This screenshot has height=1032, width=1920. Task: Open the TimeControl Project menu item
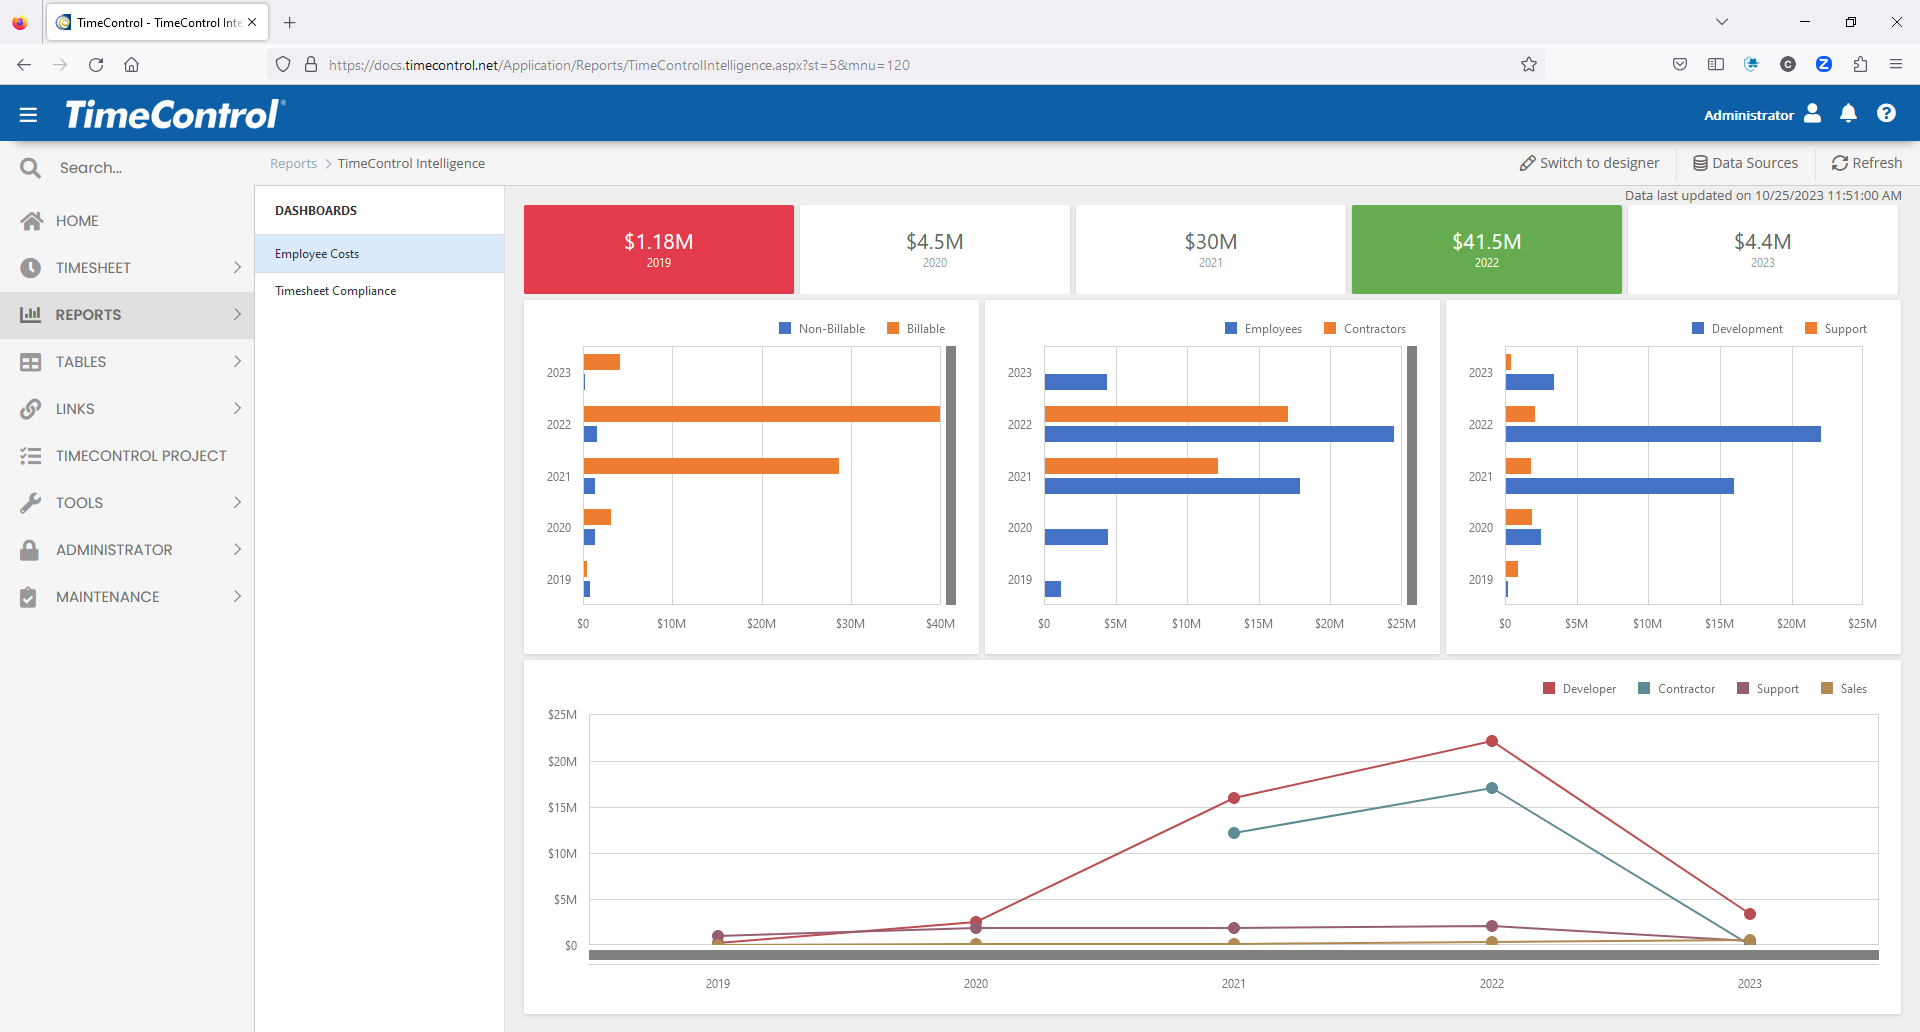tap(141, 456)
